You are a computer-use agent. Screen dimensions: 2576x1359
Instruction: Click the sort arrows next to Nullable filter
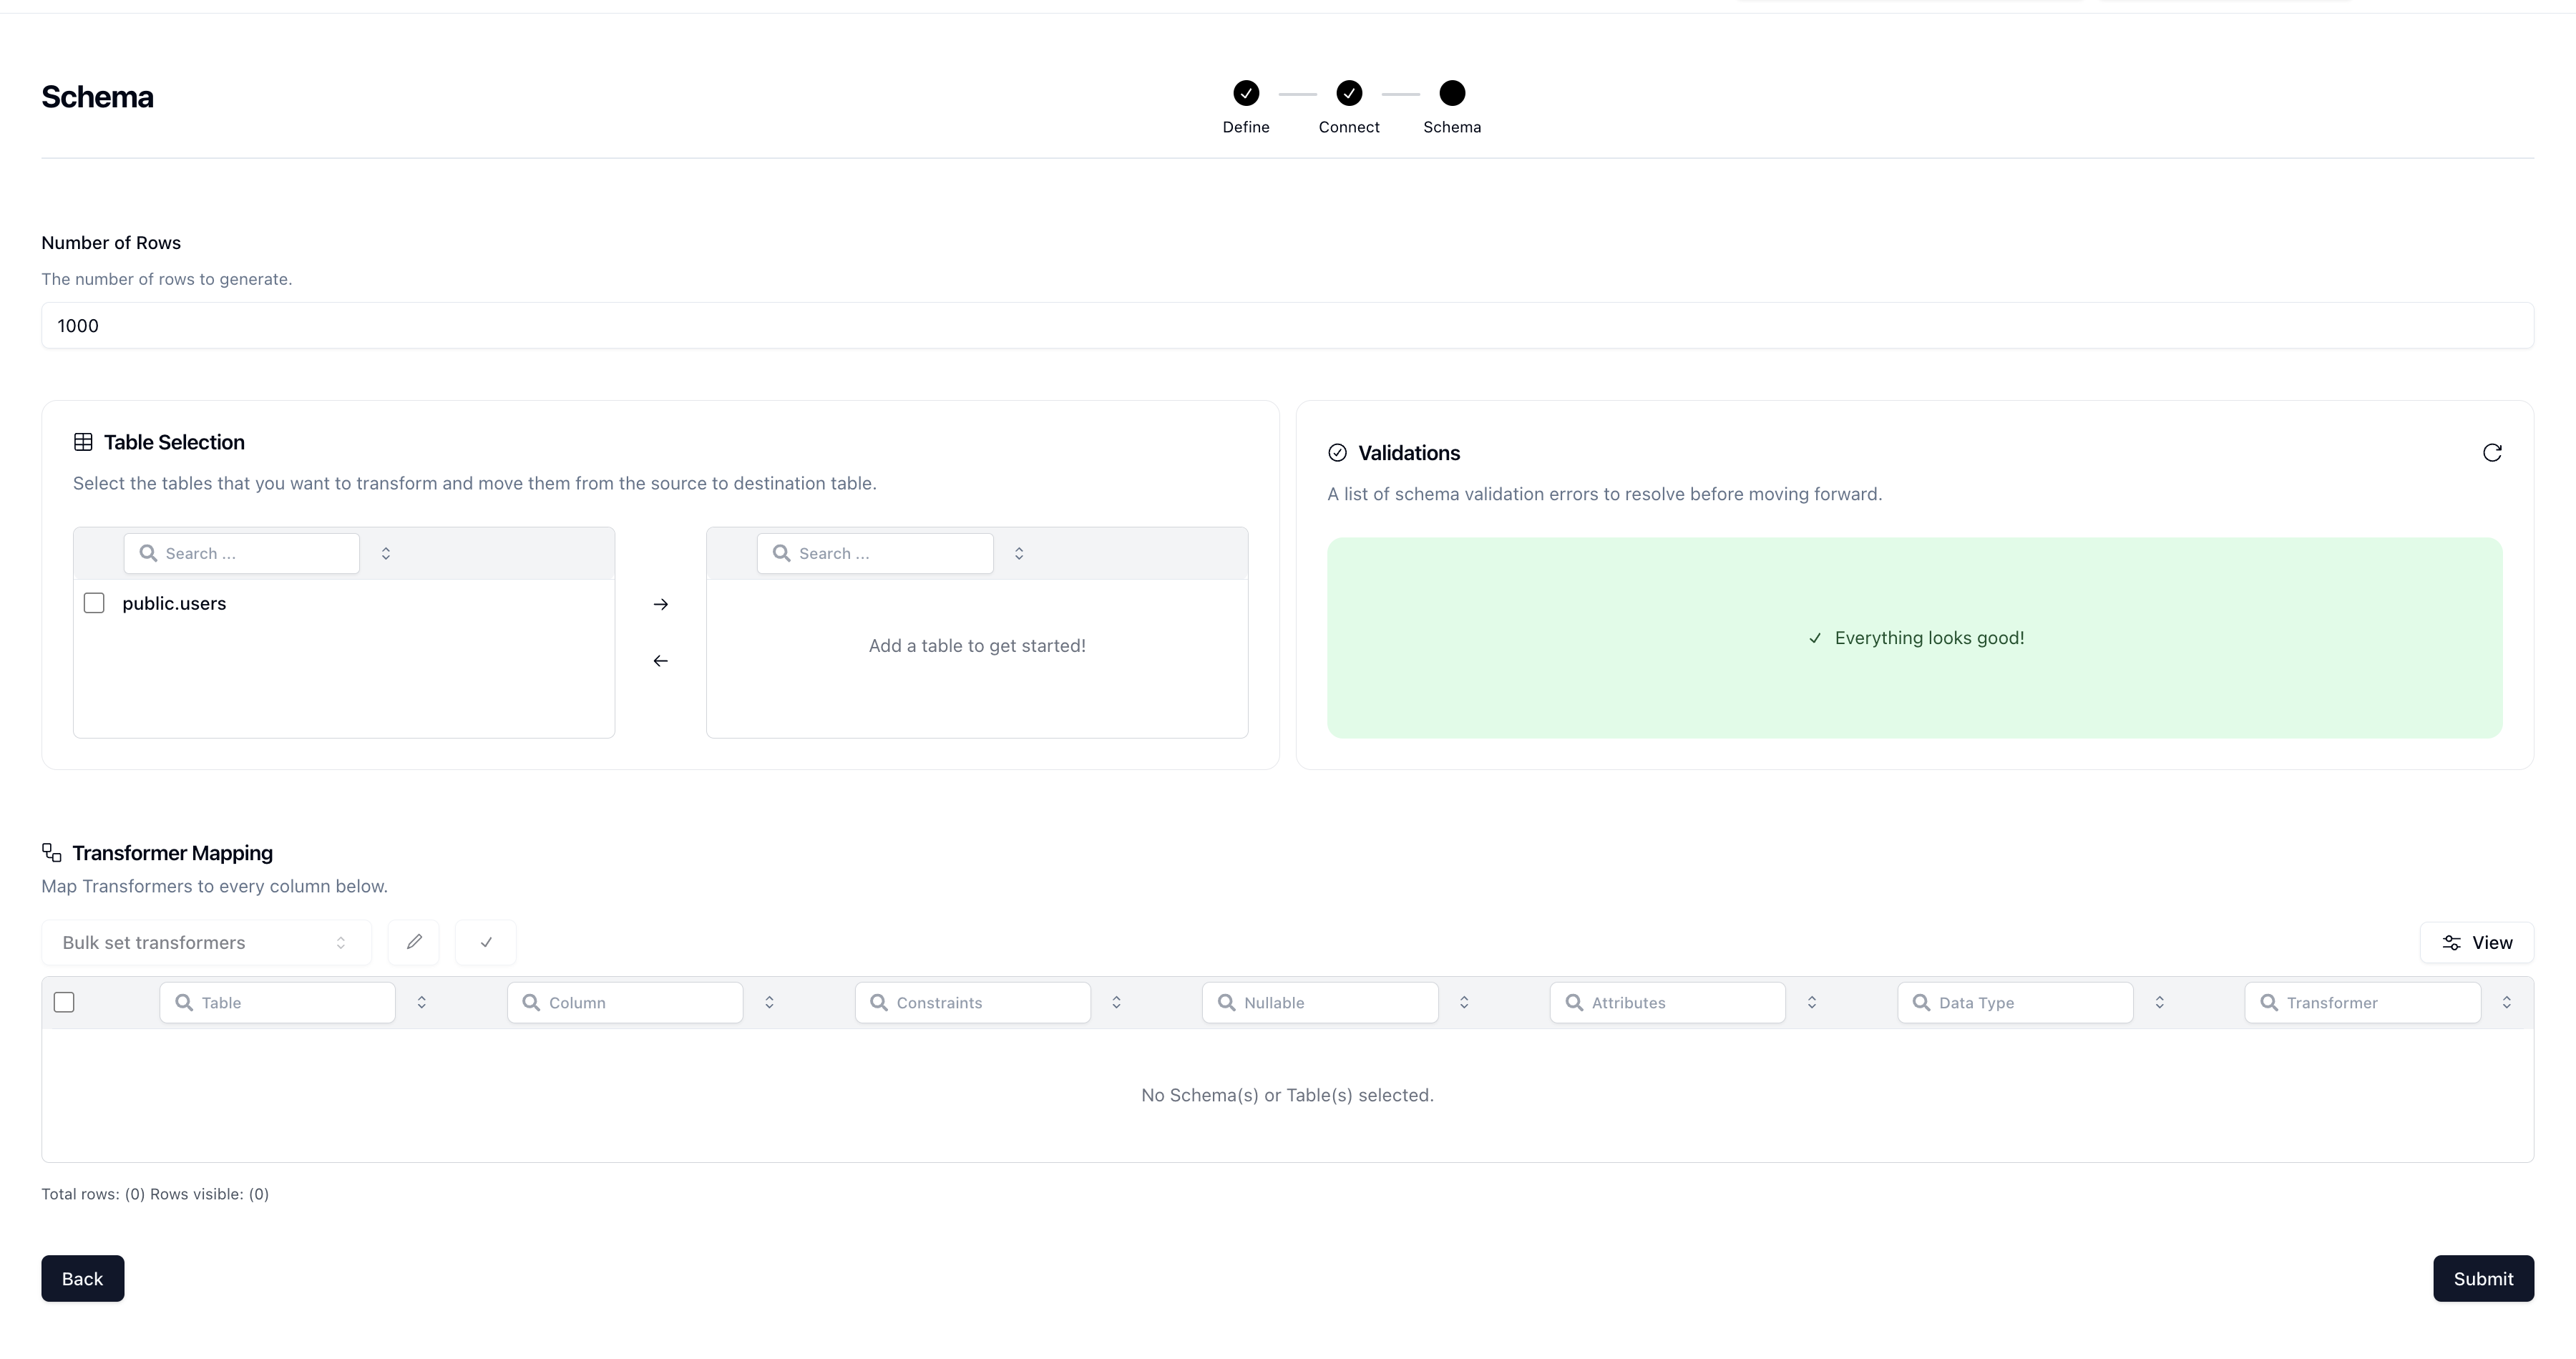click(1464, 1002)
